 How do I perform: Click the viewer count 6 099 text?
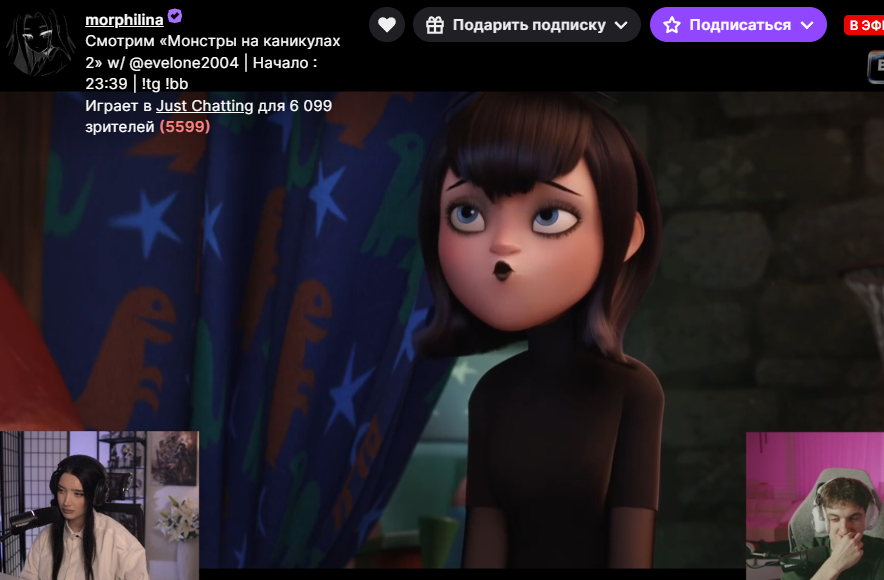[x=311, y=106]
